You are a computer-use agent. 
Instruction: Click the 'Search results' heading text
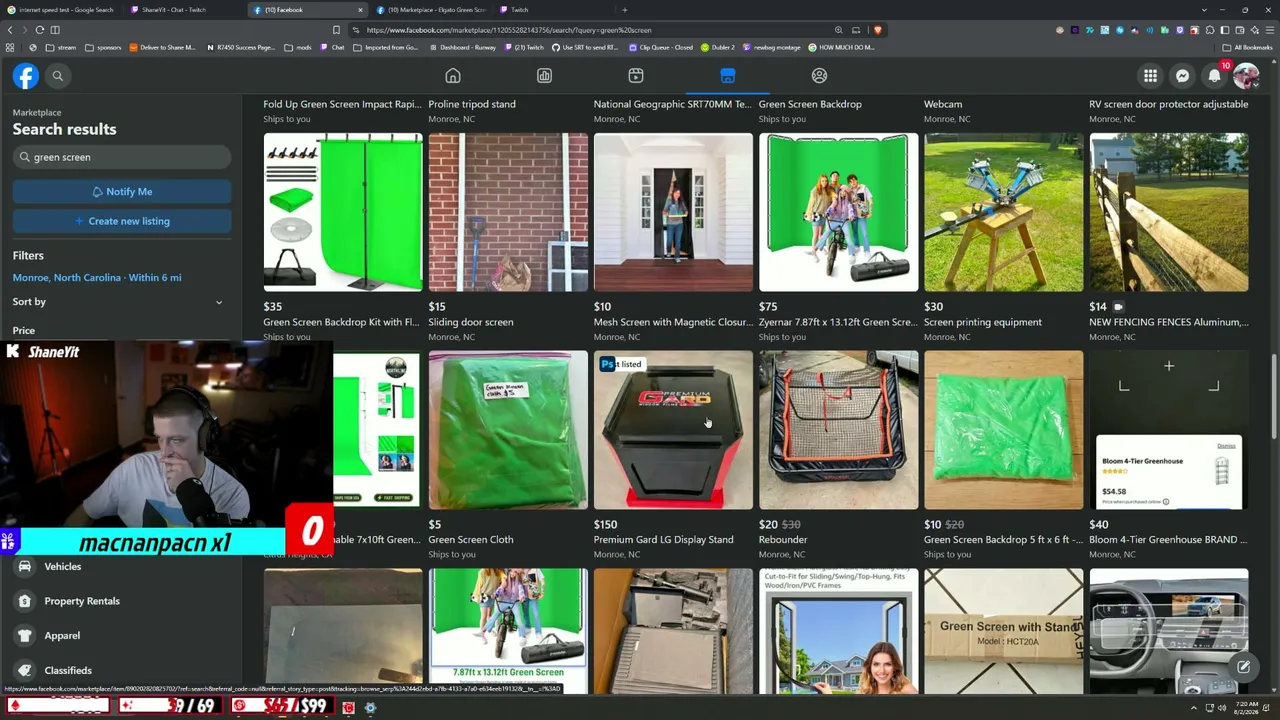pos(64,130)
